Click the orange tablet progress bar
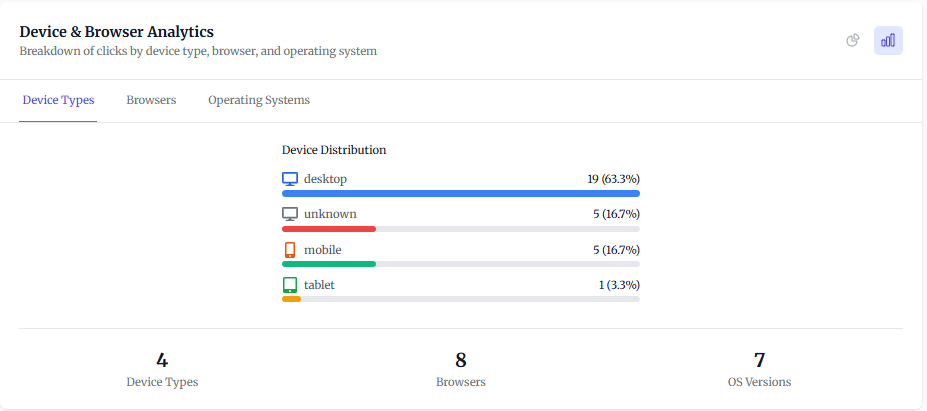 pyautogui.click(x=291, y=299)
